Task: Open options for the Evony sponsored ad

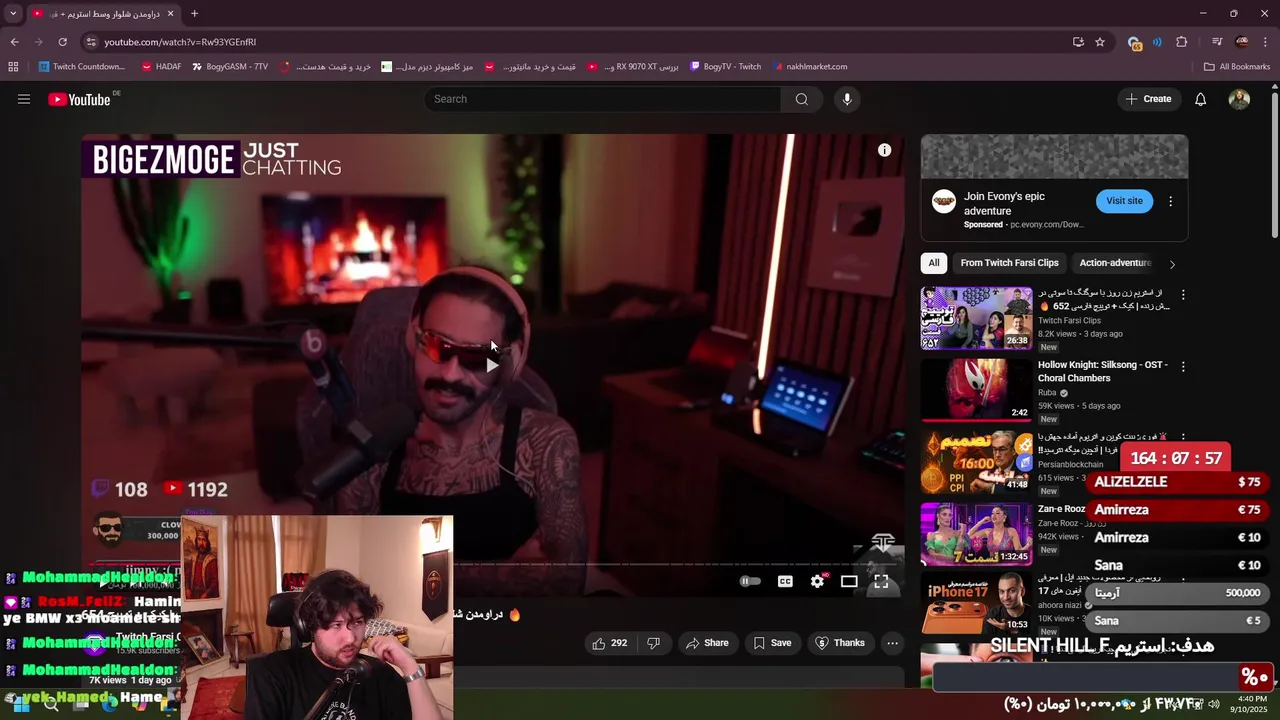Action: click(x=1170, y=201)
